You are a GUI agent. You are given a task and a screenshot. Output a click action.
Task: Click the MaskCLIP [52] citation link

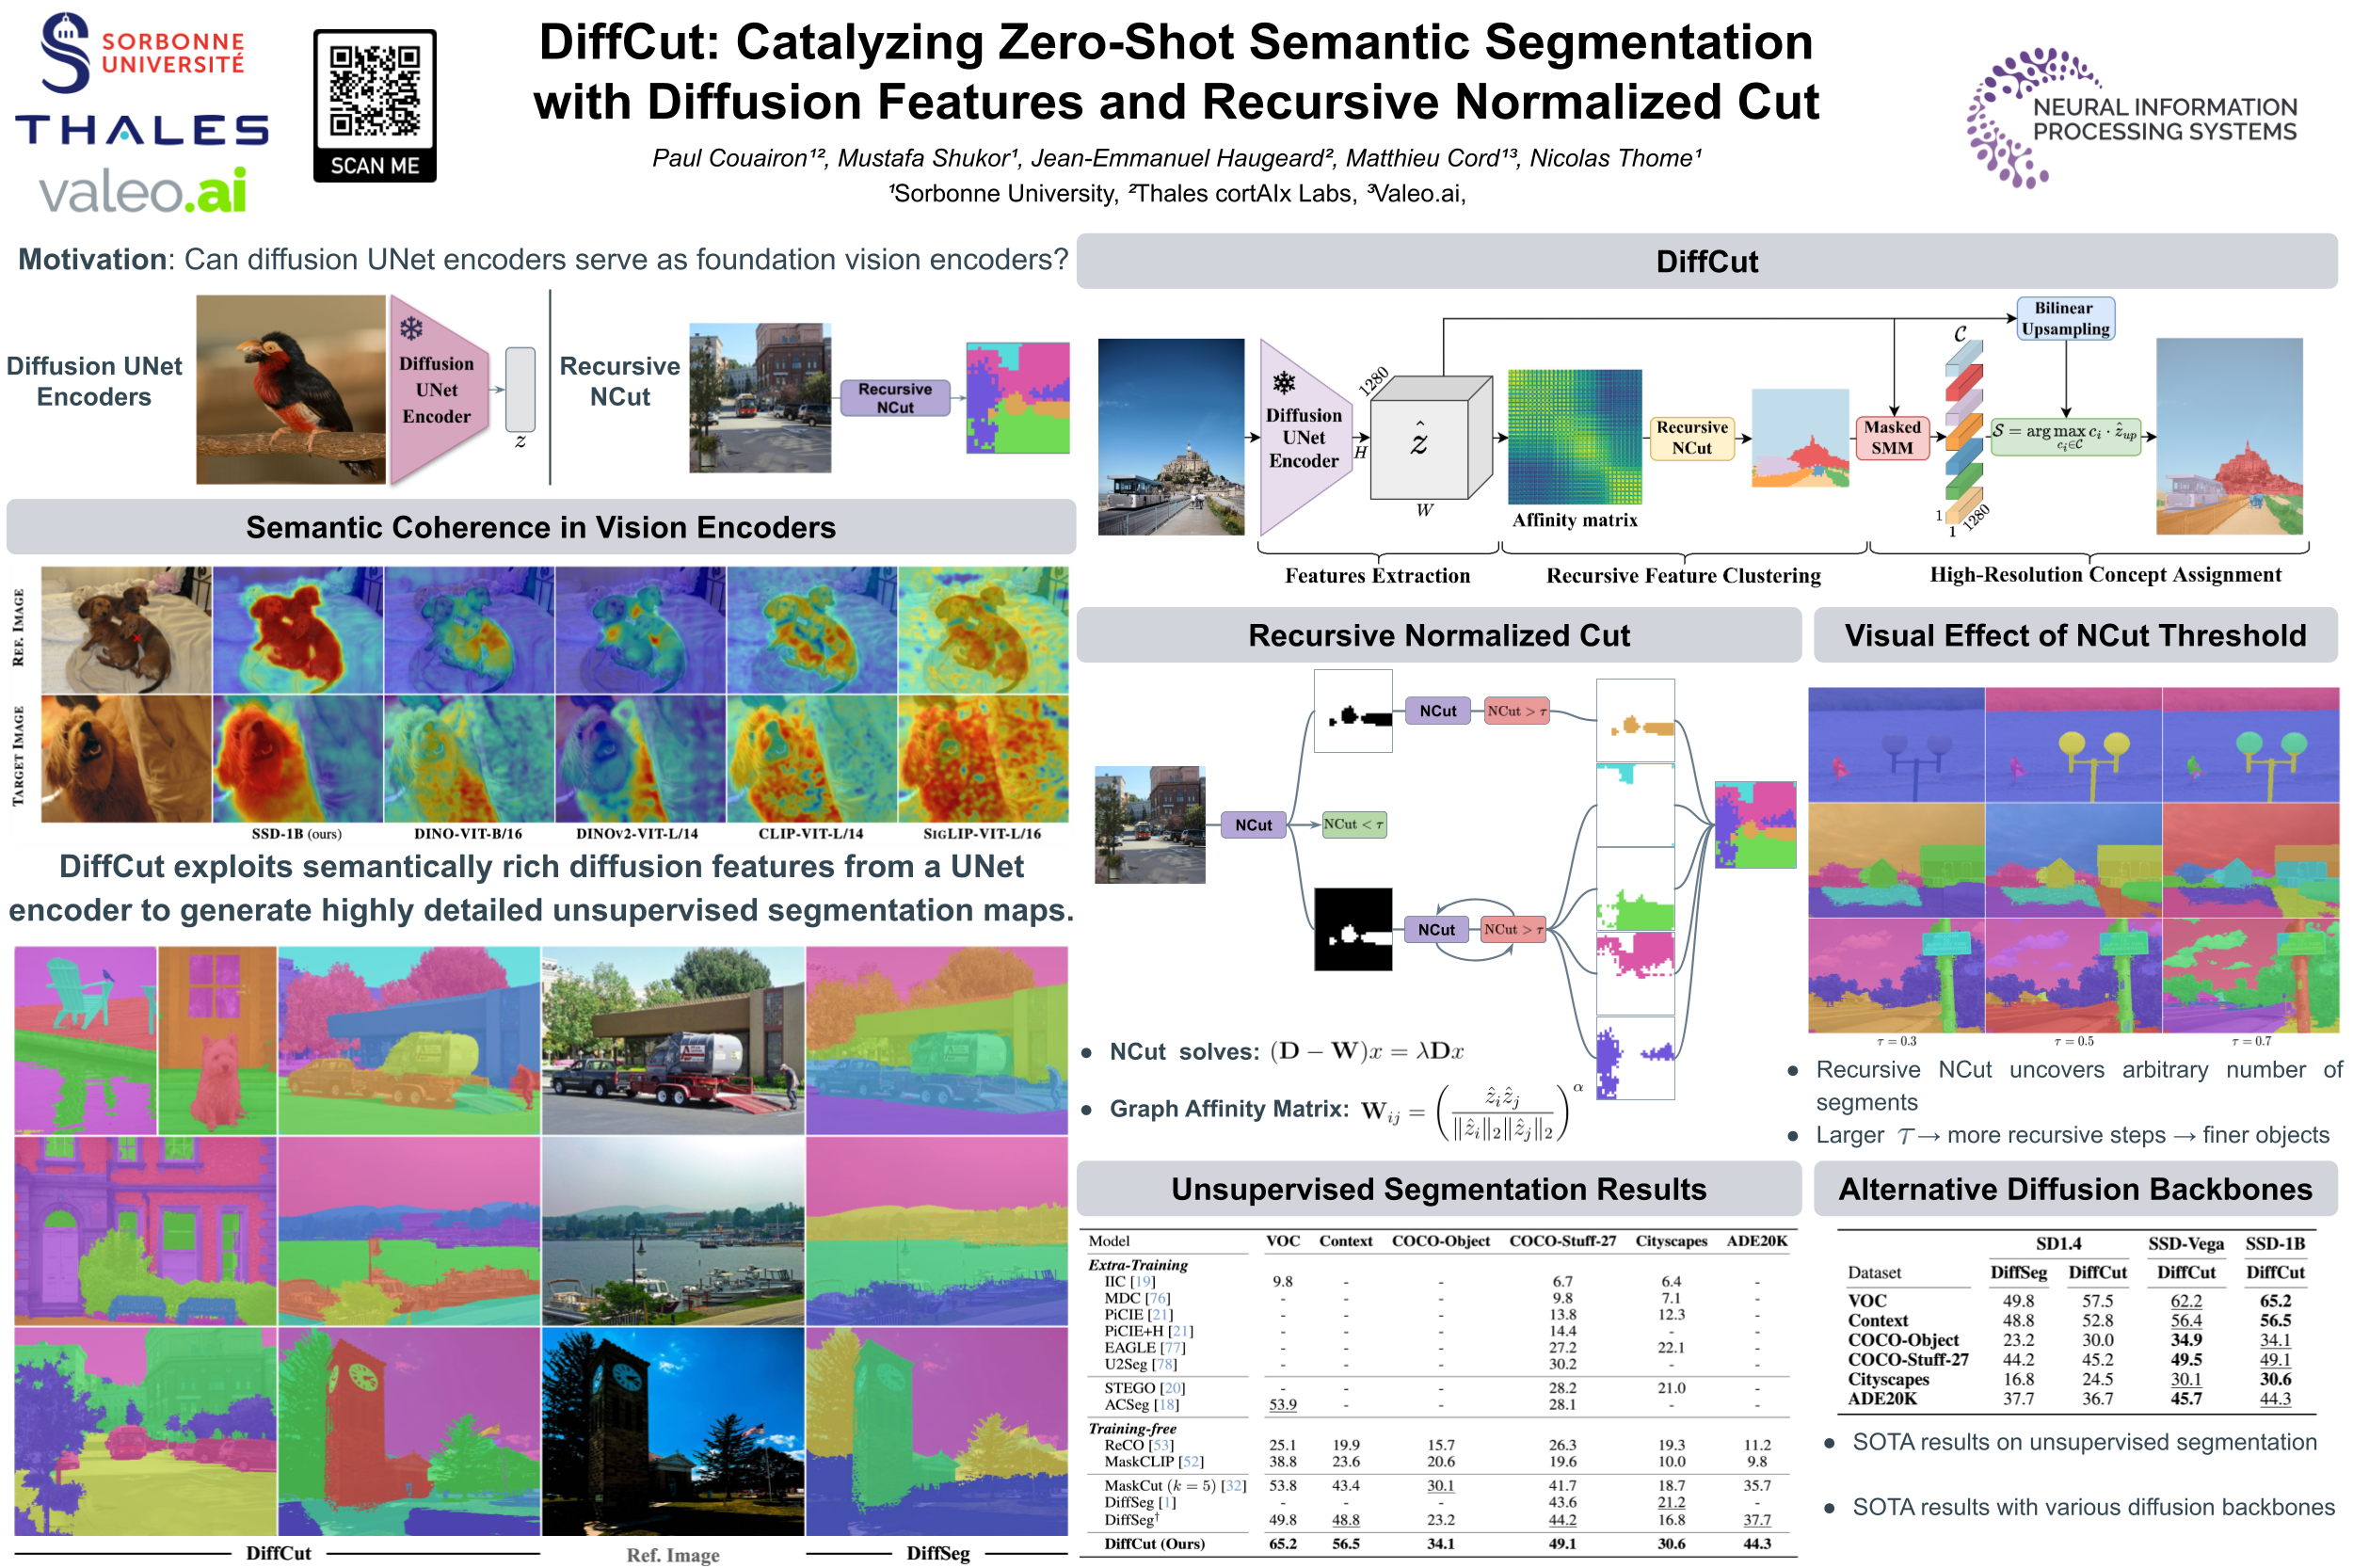1192,1461
